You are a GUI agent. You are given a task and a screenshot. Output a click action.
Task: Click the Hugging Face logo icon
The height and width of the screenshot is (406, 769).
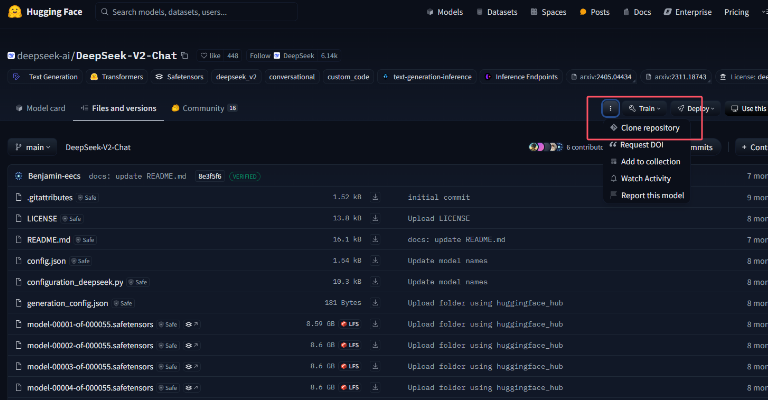coord(14,12)
